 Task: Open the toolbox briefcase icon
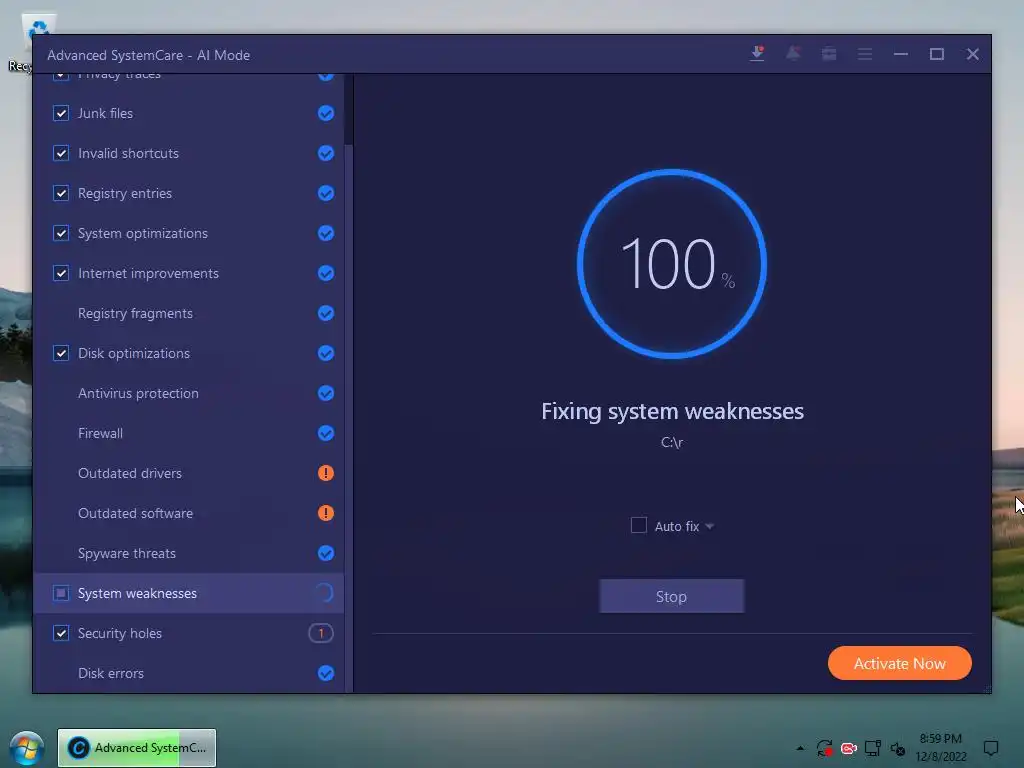tap(829, 54)
